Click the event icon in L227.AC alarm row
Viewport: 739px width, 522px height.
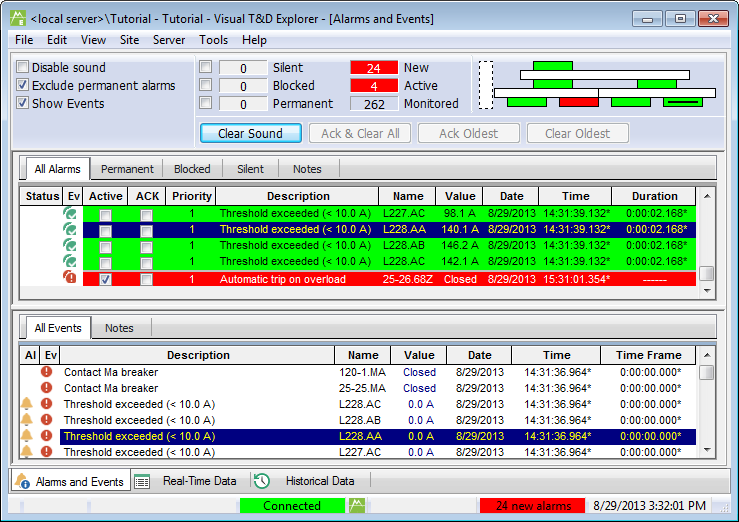(70, 213)
